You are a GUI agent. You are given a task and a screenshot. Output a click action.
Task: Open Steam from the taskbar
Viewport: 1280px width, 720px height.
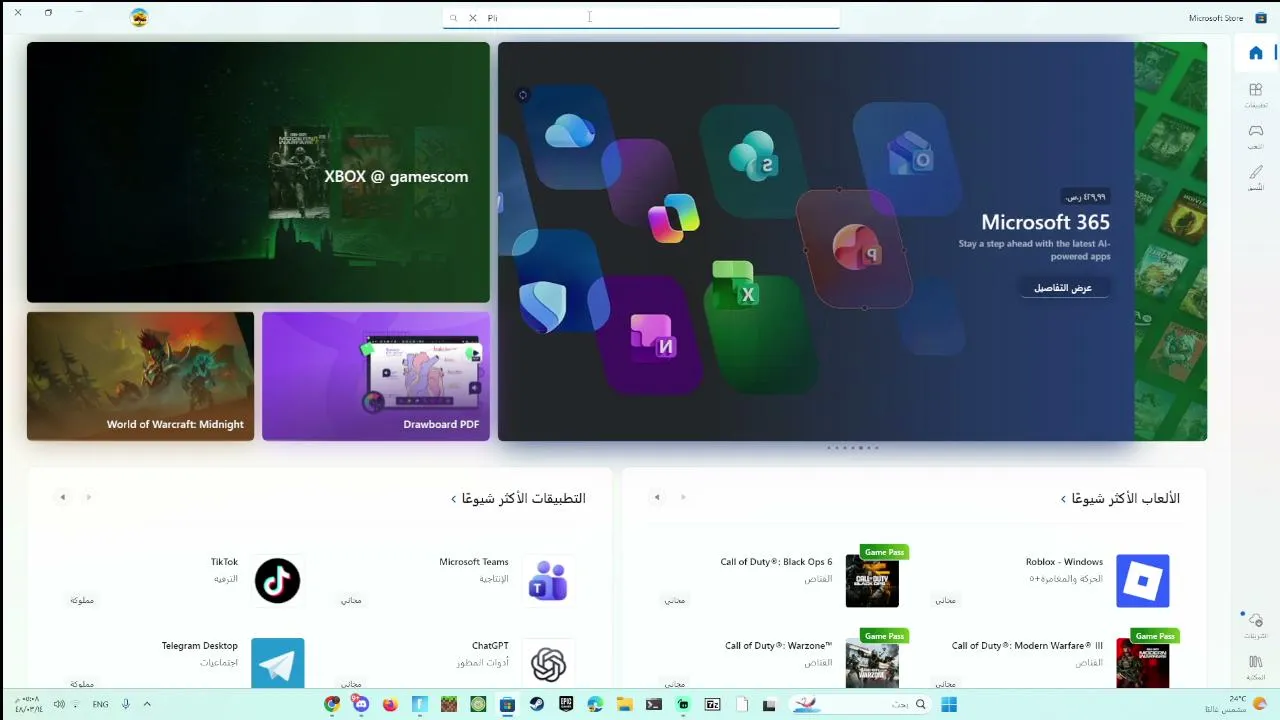[537, 704]
